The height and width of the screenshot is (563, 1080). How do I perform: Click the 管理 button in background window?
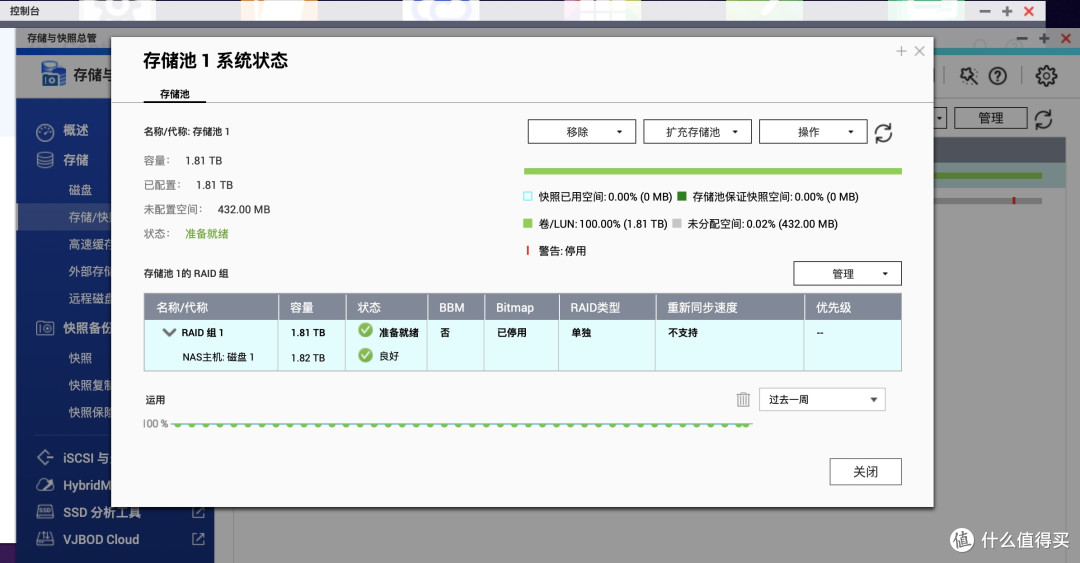[x=990, y=118]
